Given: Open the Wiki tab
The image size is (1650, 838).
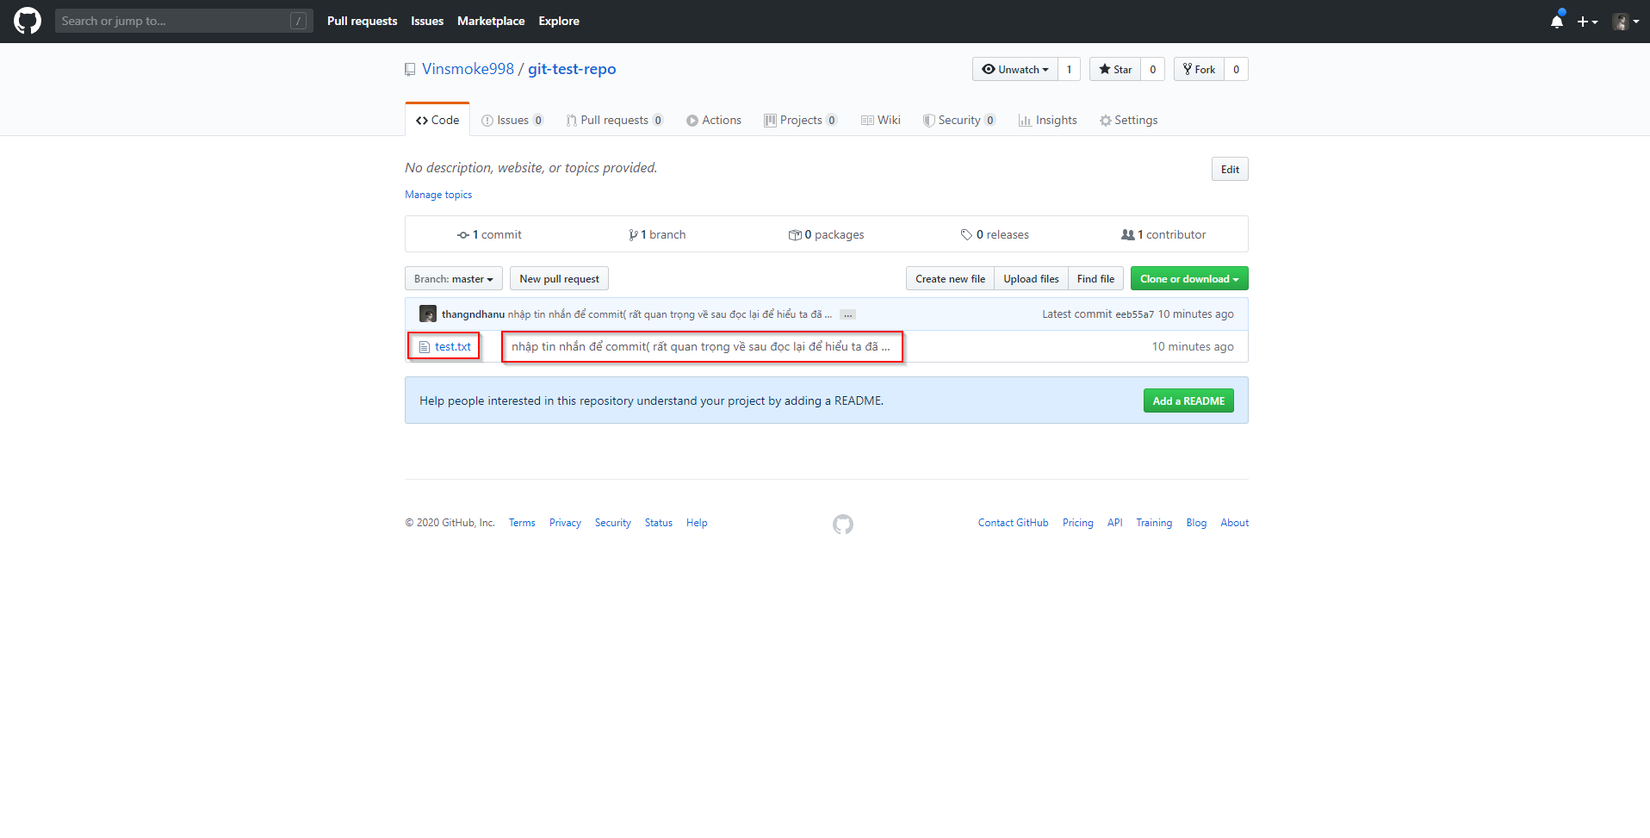Looking at the screenshot, I should (x=881, y=120).
